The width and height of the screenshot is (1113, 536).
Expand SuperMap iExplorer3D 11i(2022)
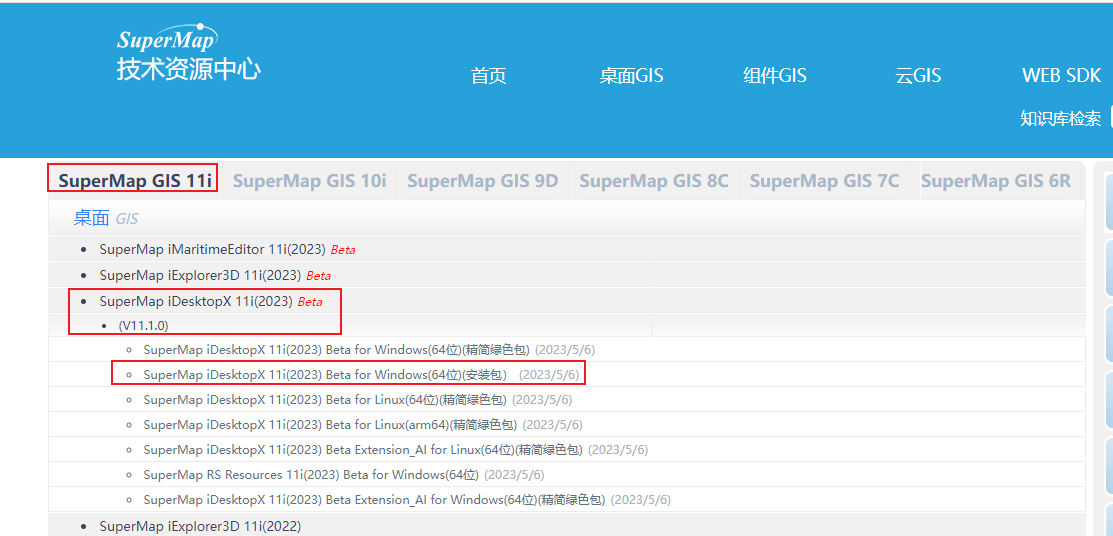(x=200, y=526)
